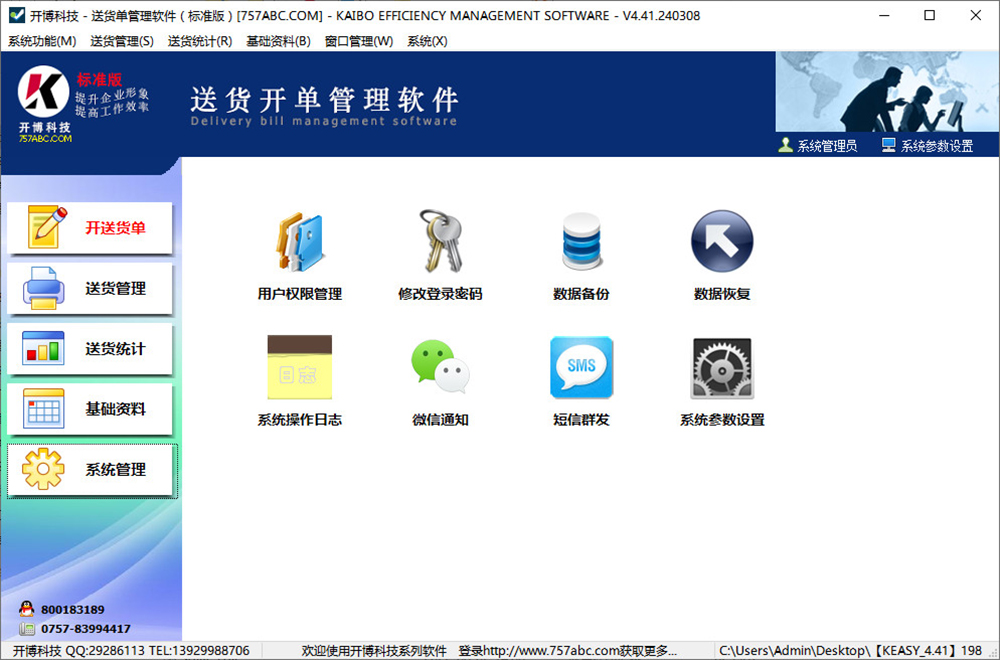Viewport: 1000px width, 660px height.
Task: Click the 欢迎使用开博科技系列软件 status message
Action: pyautogui.click(x=374, y=650)
